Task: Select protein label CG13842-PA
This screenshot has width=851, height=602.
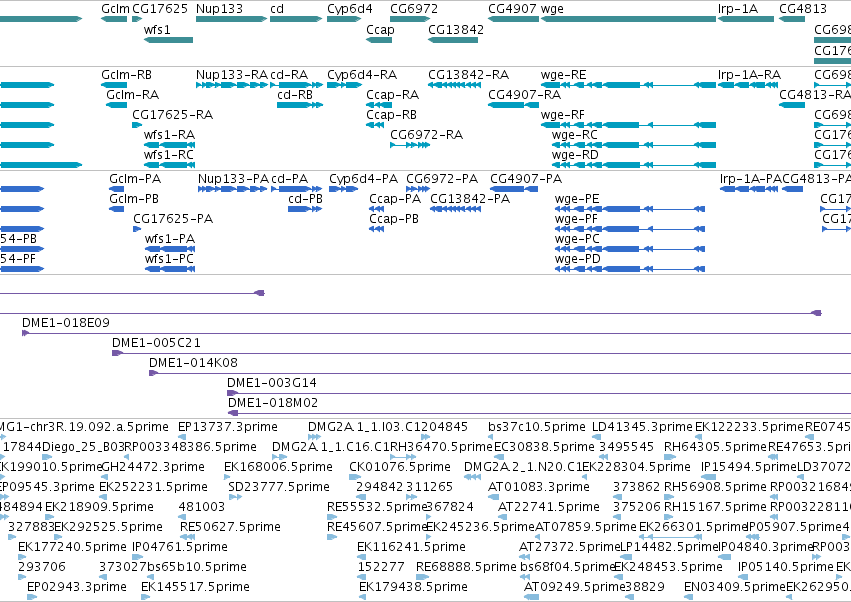Action: pyautogui.click(x=471, y=199)
